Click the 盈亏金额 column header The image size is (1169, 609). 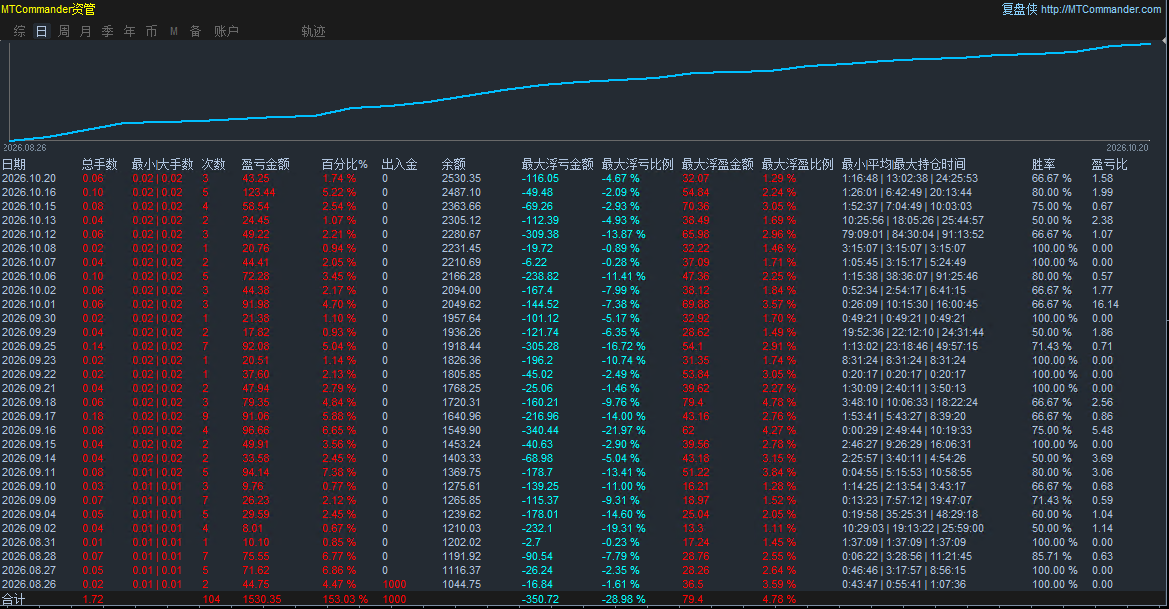265,164
